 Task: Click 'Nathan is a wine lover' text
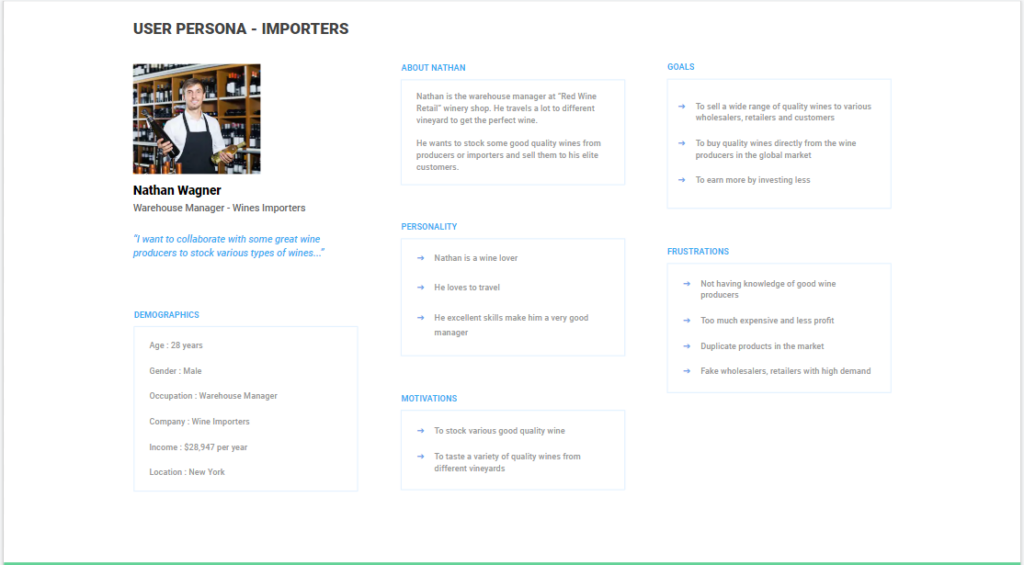(475, 258)
